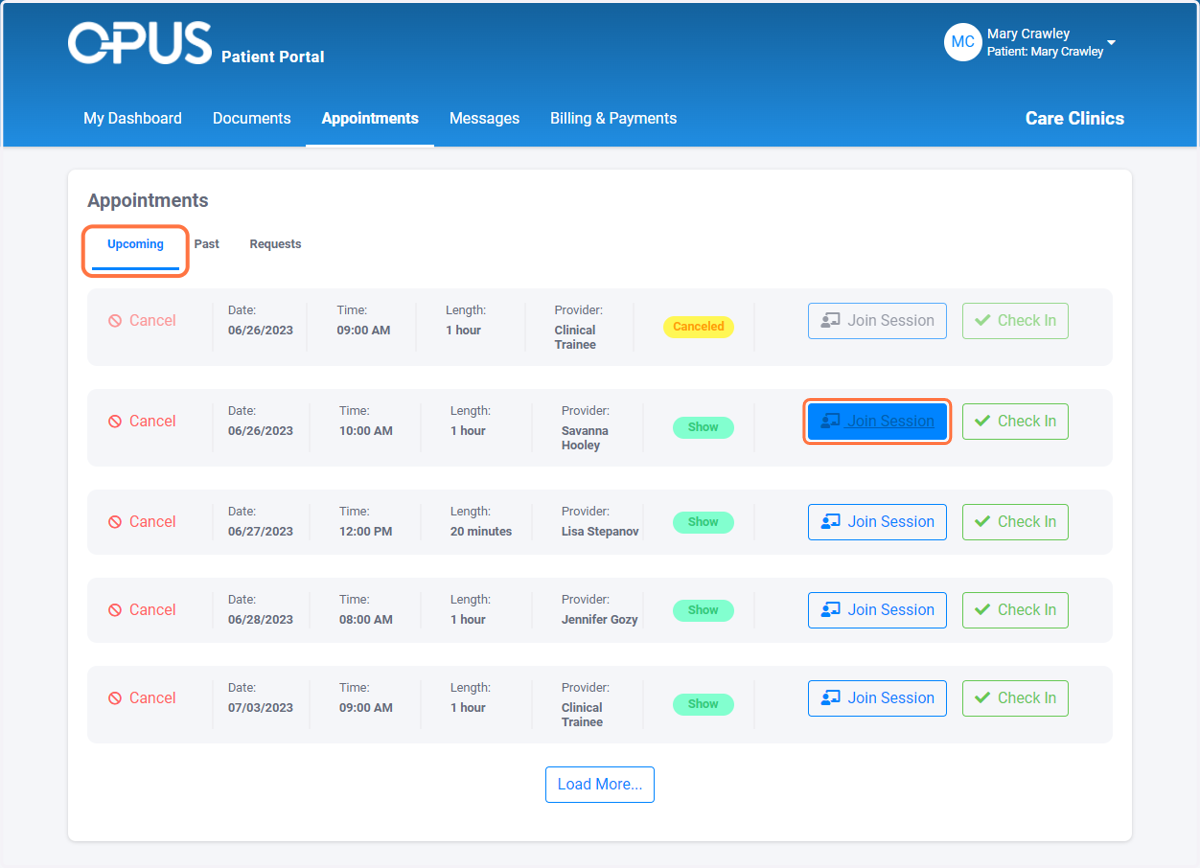Check In for 07/03/2023 appointment
The image size is (1200, 868).
coord(1015,698)
